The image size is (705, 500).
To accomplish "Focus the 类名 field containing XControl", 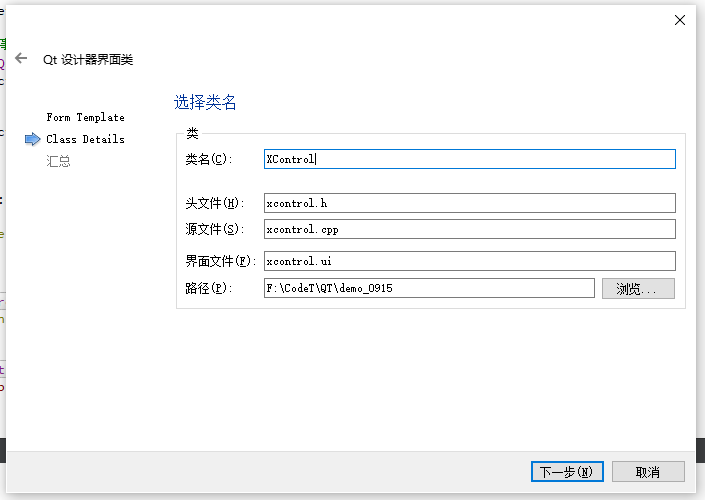I will 469,159.
